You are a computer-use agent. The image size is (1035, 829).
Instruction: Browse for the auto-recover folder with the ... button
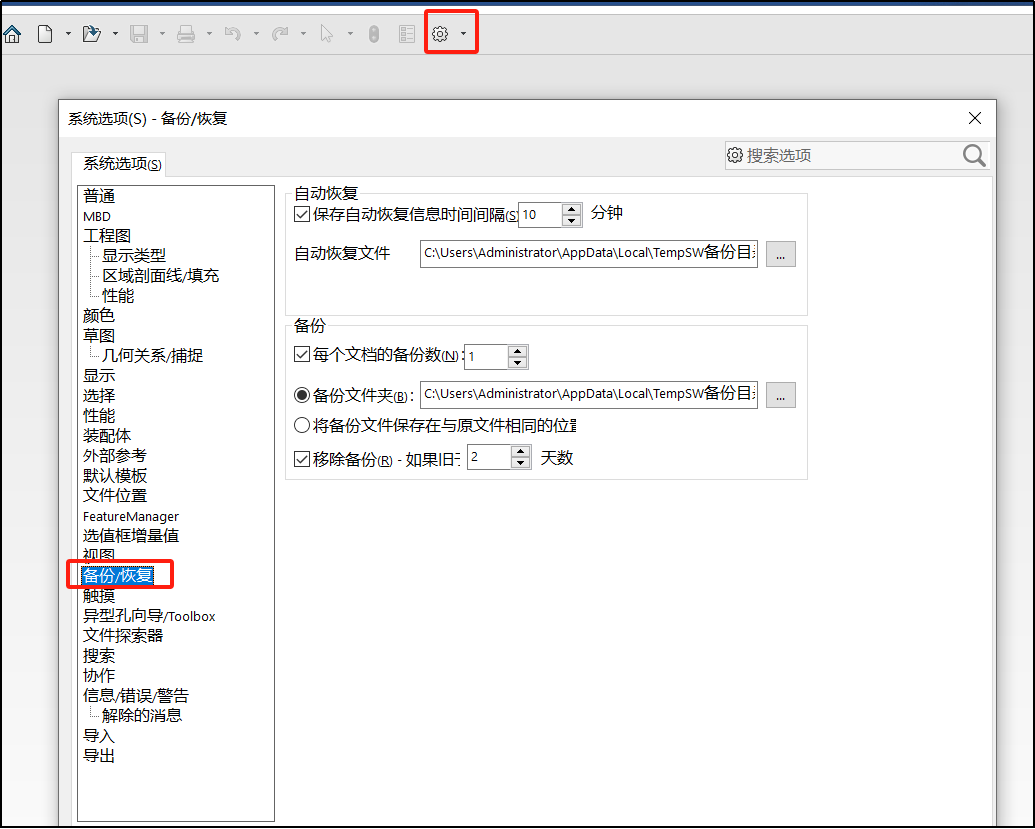tap(780, 254)
